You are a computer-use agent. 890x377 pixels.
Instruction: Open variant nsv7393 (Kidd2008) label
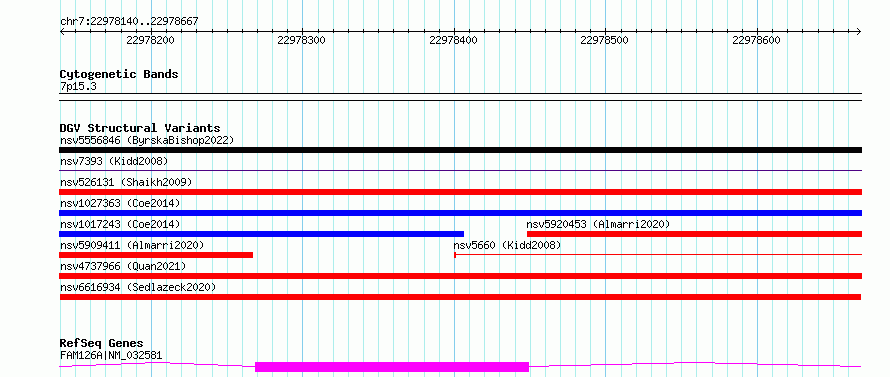click(114, 161)
